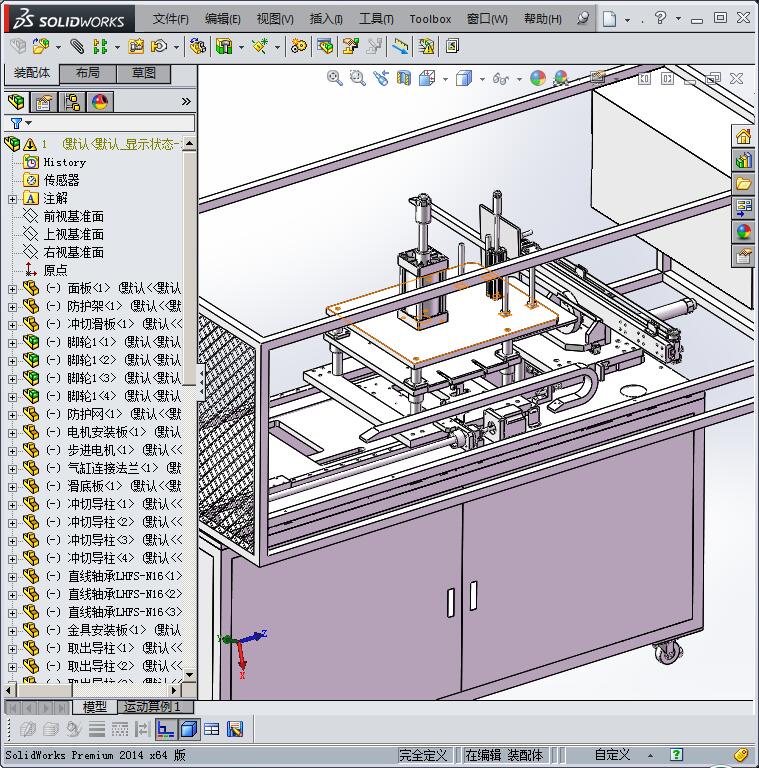The height and width of the screenshot is (768, 759).
Task: Open the 工具(T) menu
Action: (376, 19)
